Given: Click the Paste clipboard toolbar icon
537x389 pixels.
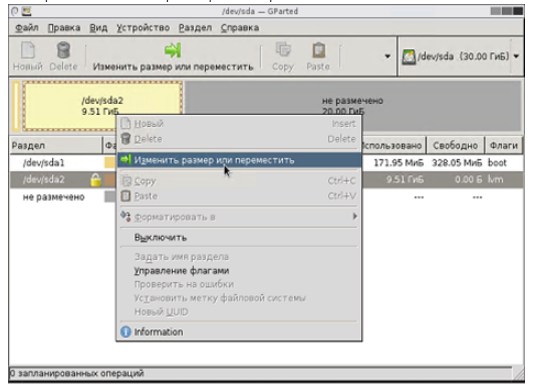Looking at the screenshot, I should (319, 50).
